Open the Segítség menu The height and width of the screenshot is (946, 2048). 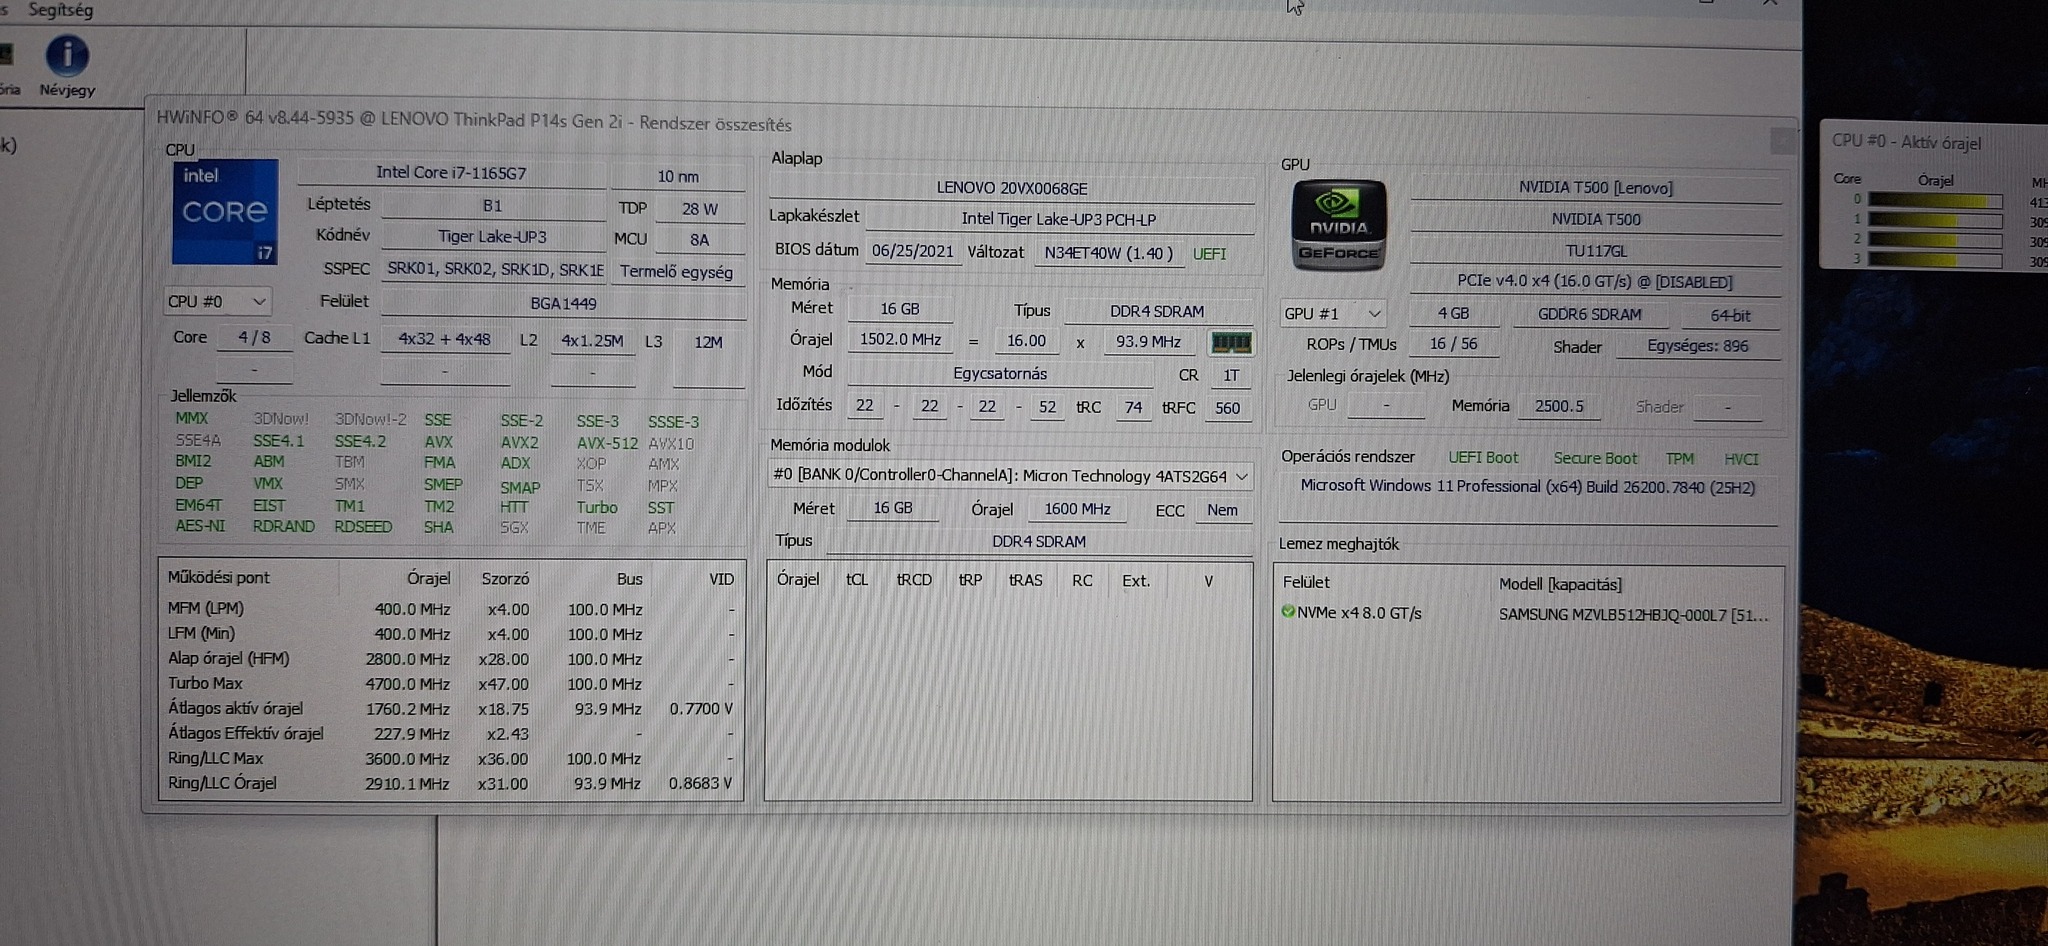tap(60, 10)
